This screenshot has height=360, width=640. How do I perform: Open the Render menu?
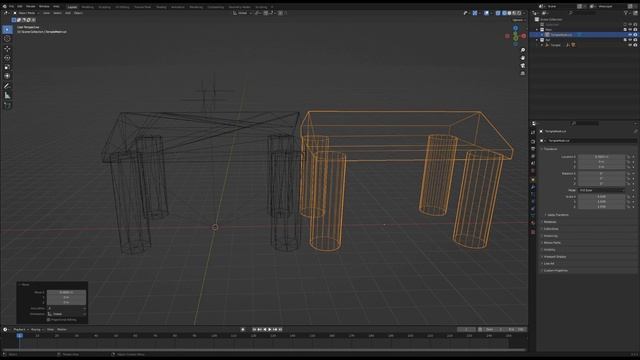coord(31,7)
